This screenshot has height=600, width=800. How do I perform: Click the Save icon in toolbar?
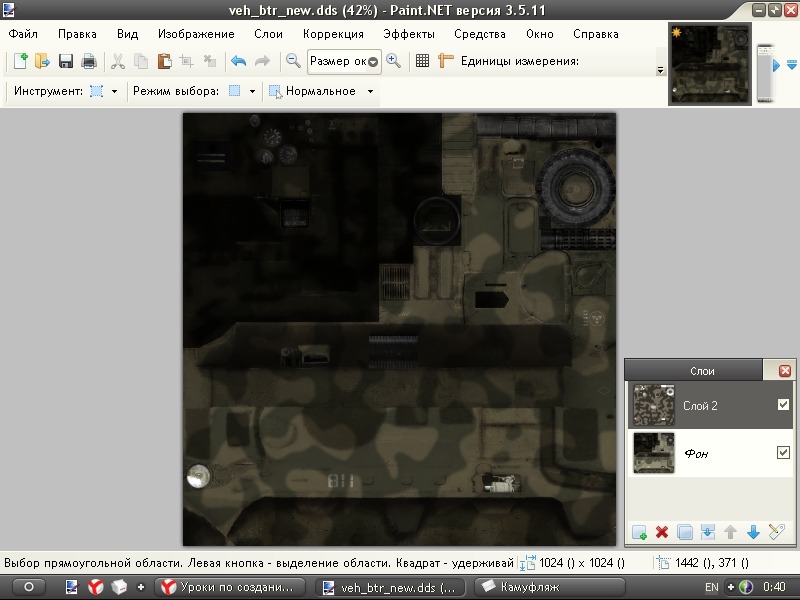point(66,61)
